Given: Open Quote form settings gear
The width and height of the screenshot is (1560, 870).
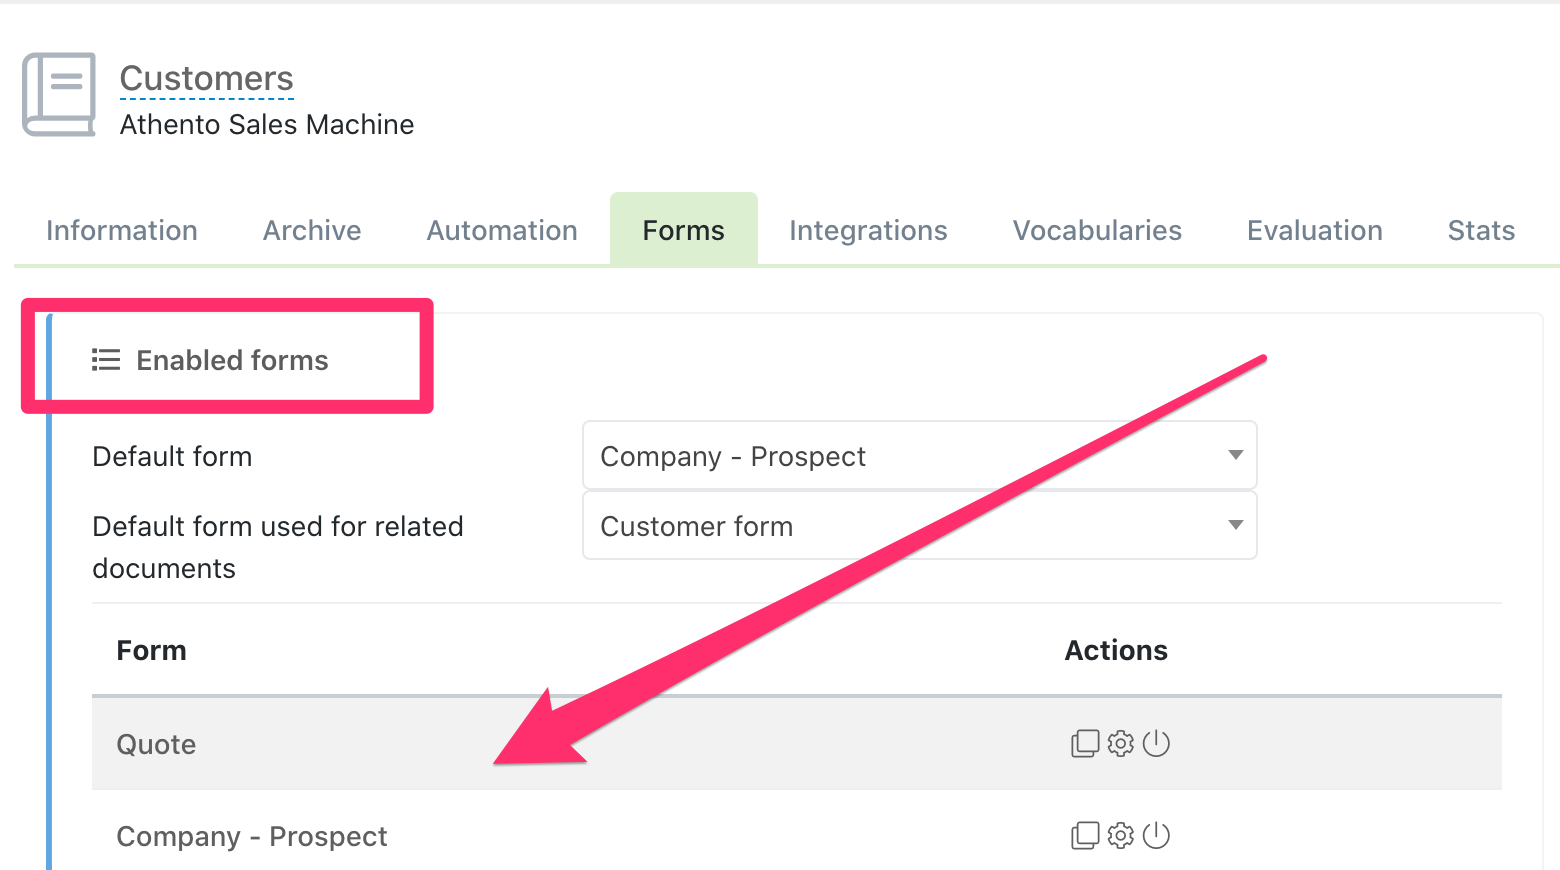Looking at the screenshot, I should [1121, 744].
